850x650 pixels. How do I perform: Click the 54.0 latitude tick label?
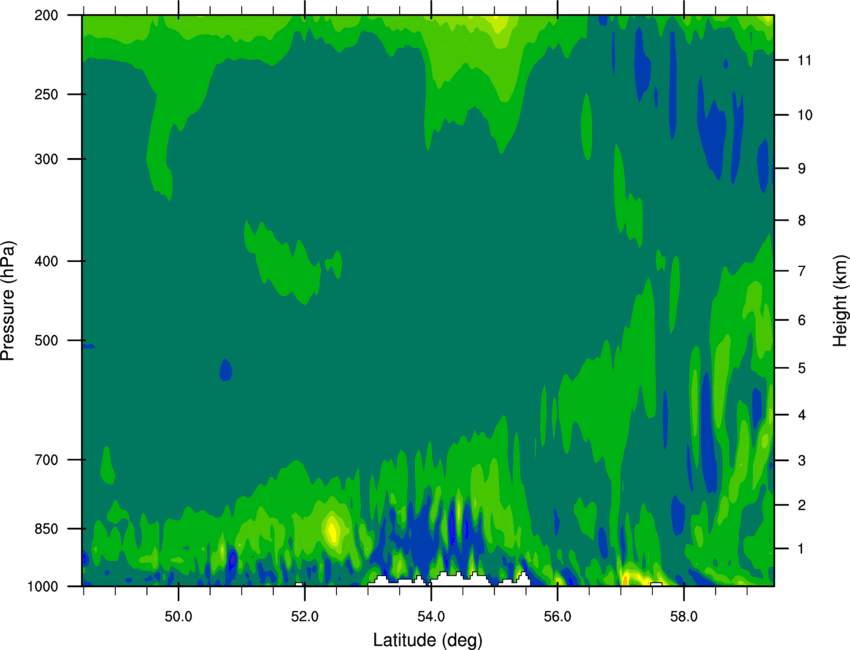click(x=431, y=617)
